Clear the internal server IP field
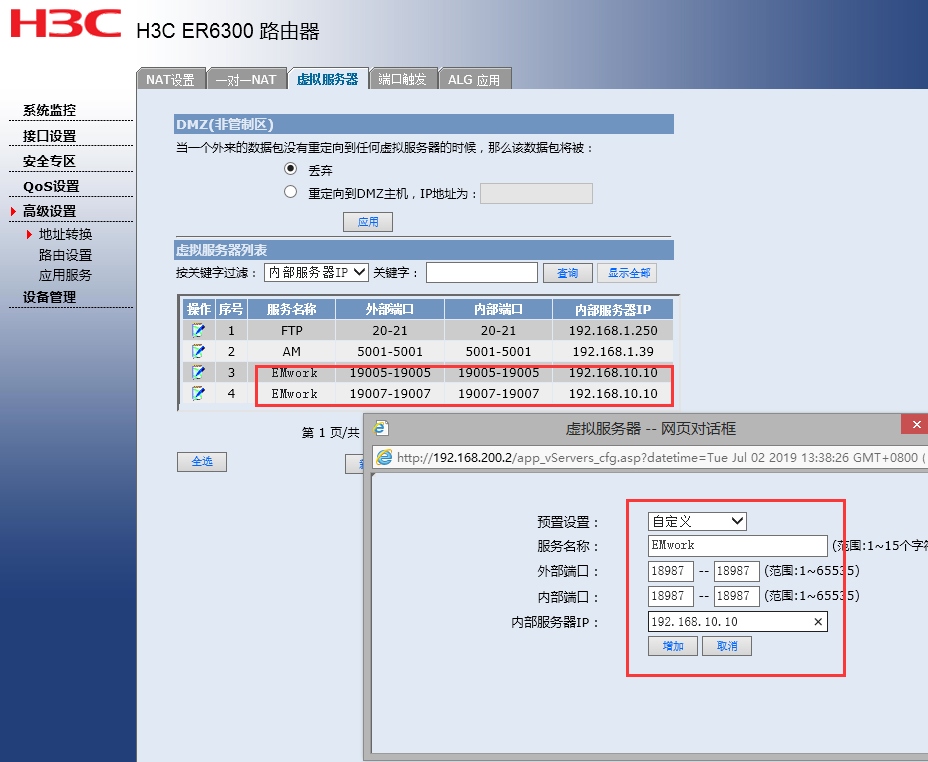The image size is (928, 762). pos(818,622)
